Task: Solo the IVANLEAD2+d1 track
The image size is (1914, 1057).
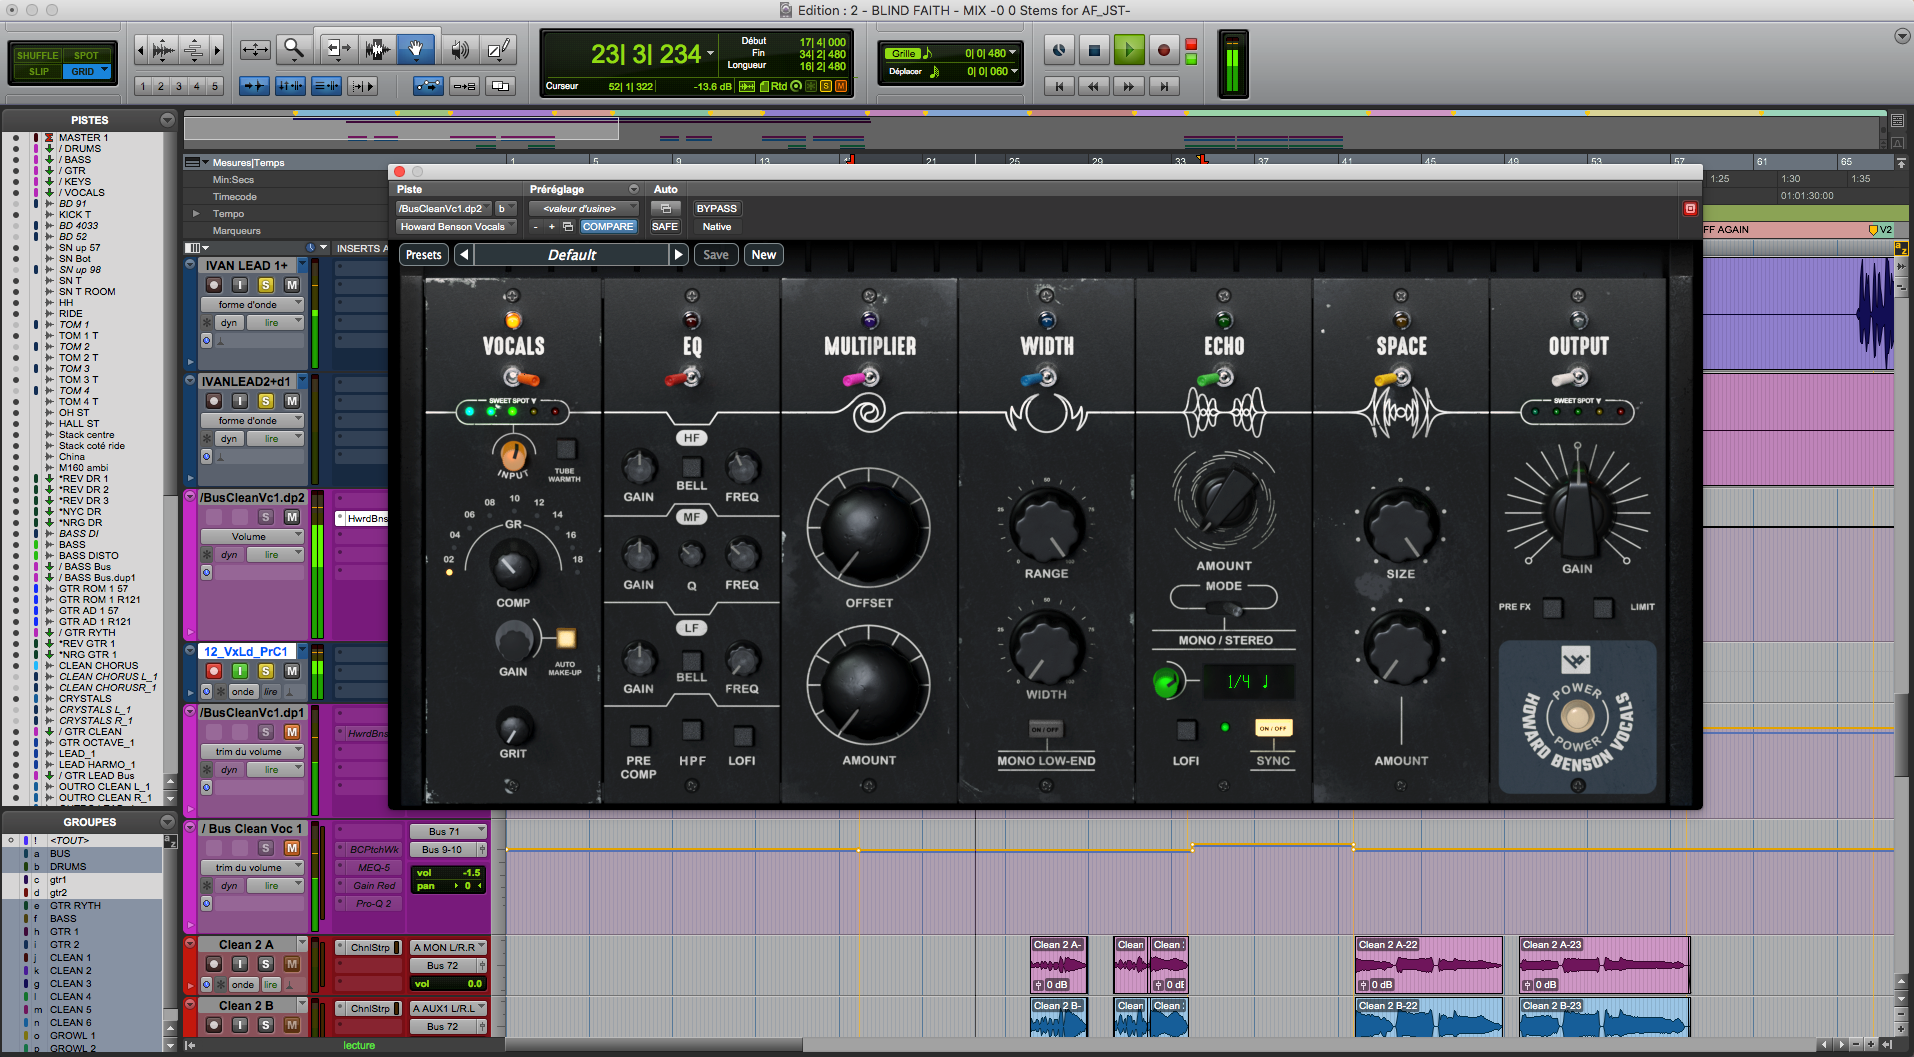Action: tap(266, 400)
